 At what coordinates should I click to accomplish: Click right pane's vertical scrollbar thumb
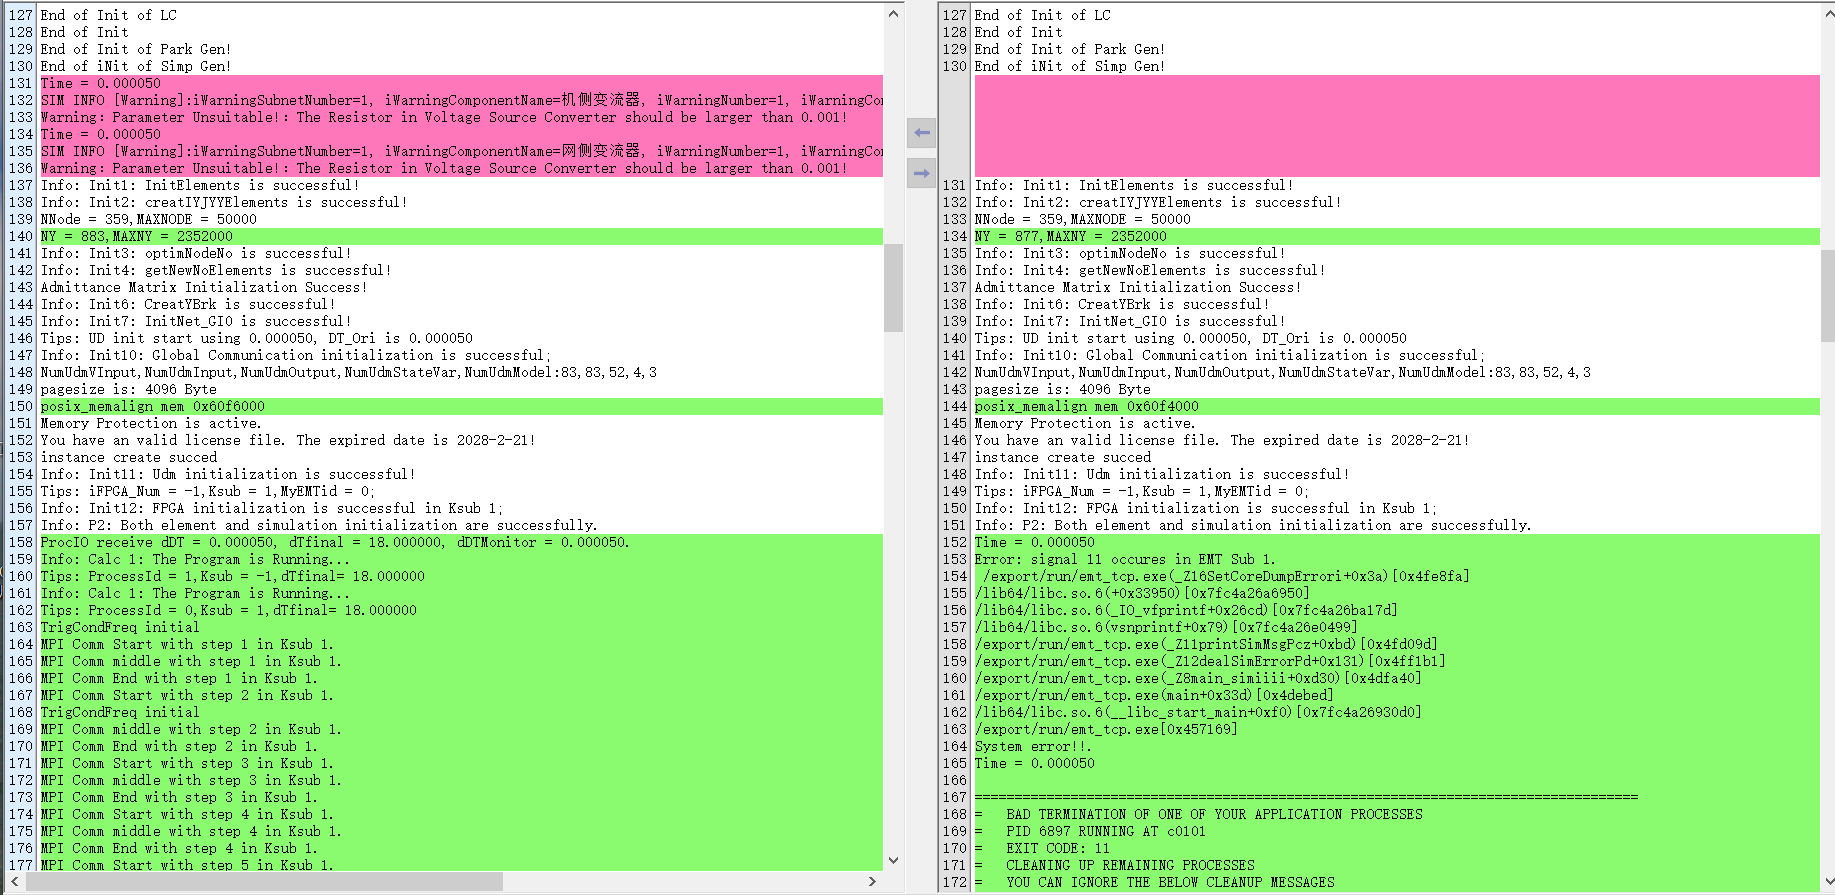click(1827, 296)
